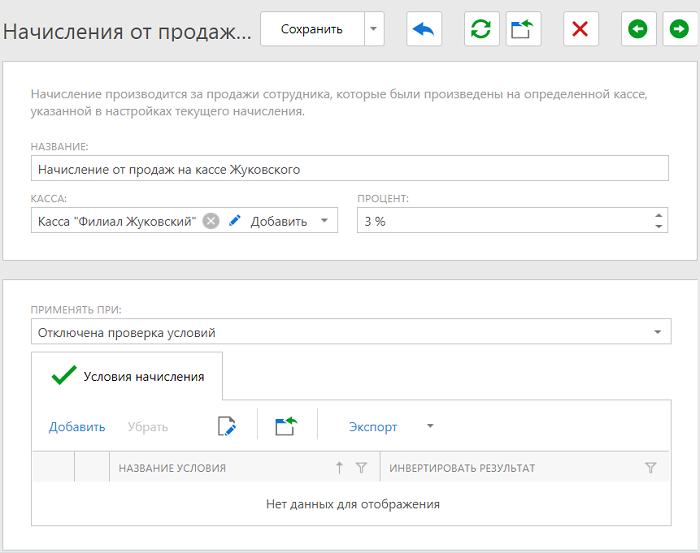Click Добавить in the Касса field
This screenshot has height=553, width=700.
tap(279, 221)
